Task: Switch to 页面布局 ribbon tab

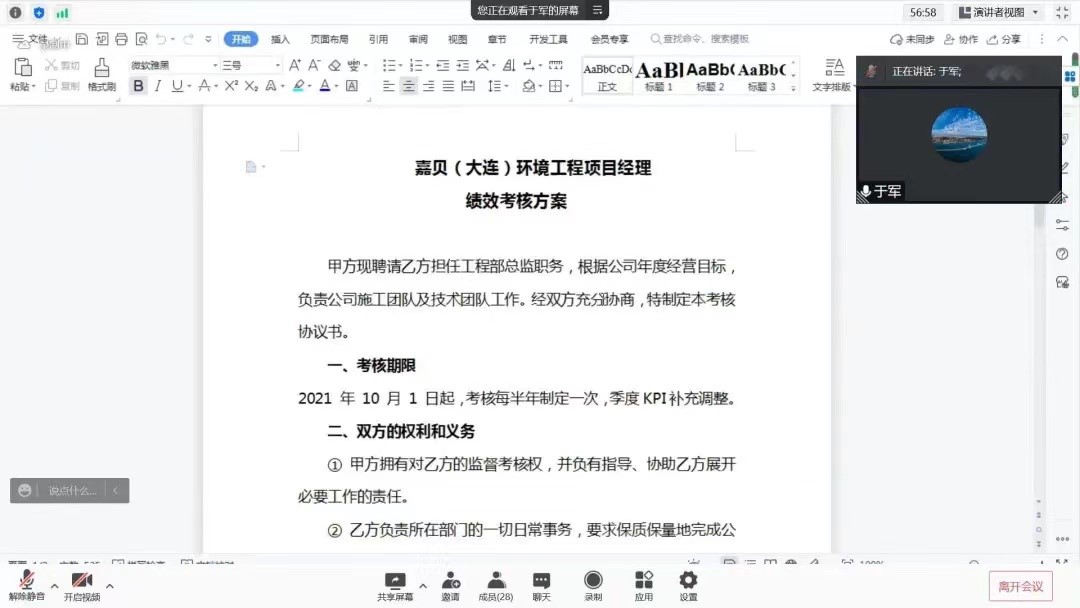Action: point(329,39)
